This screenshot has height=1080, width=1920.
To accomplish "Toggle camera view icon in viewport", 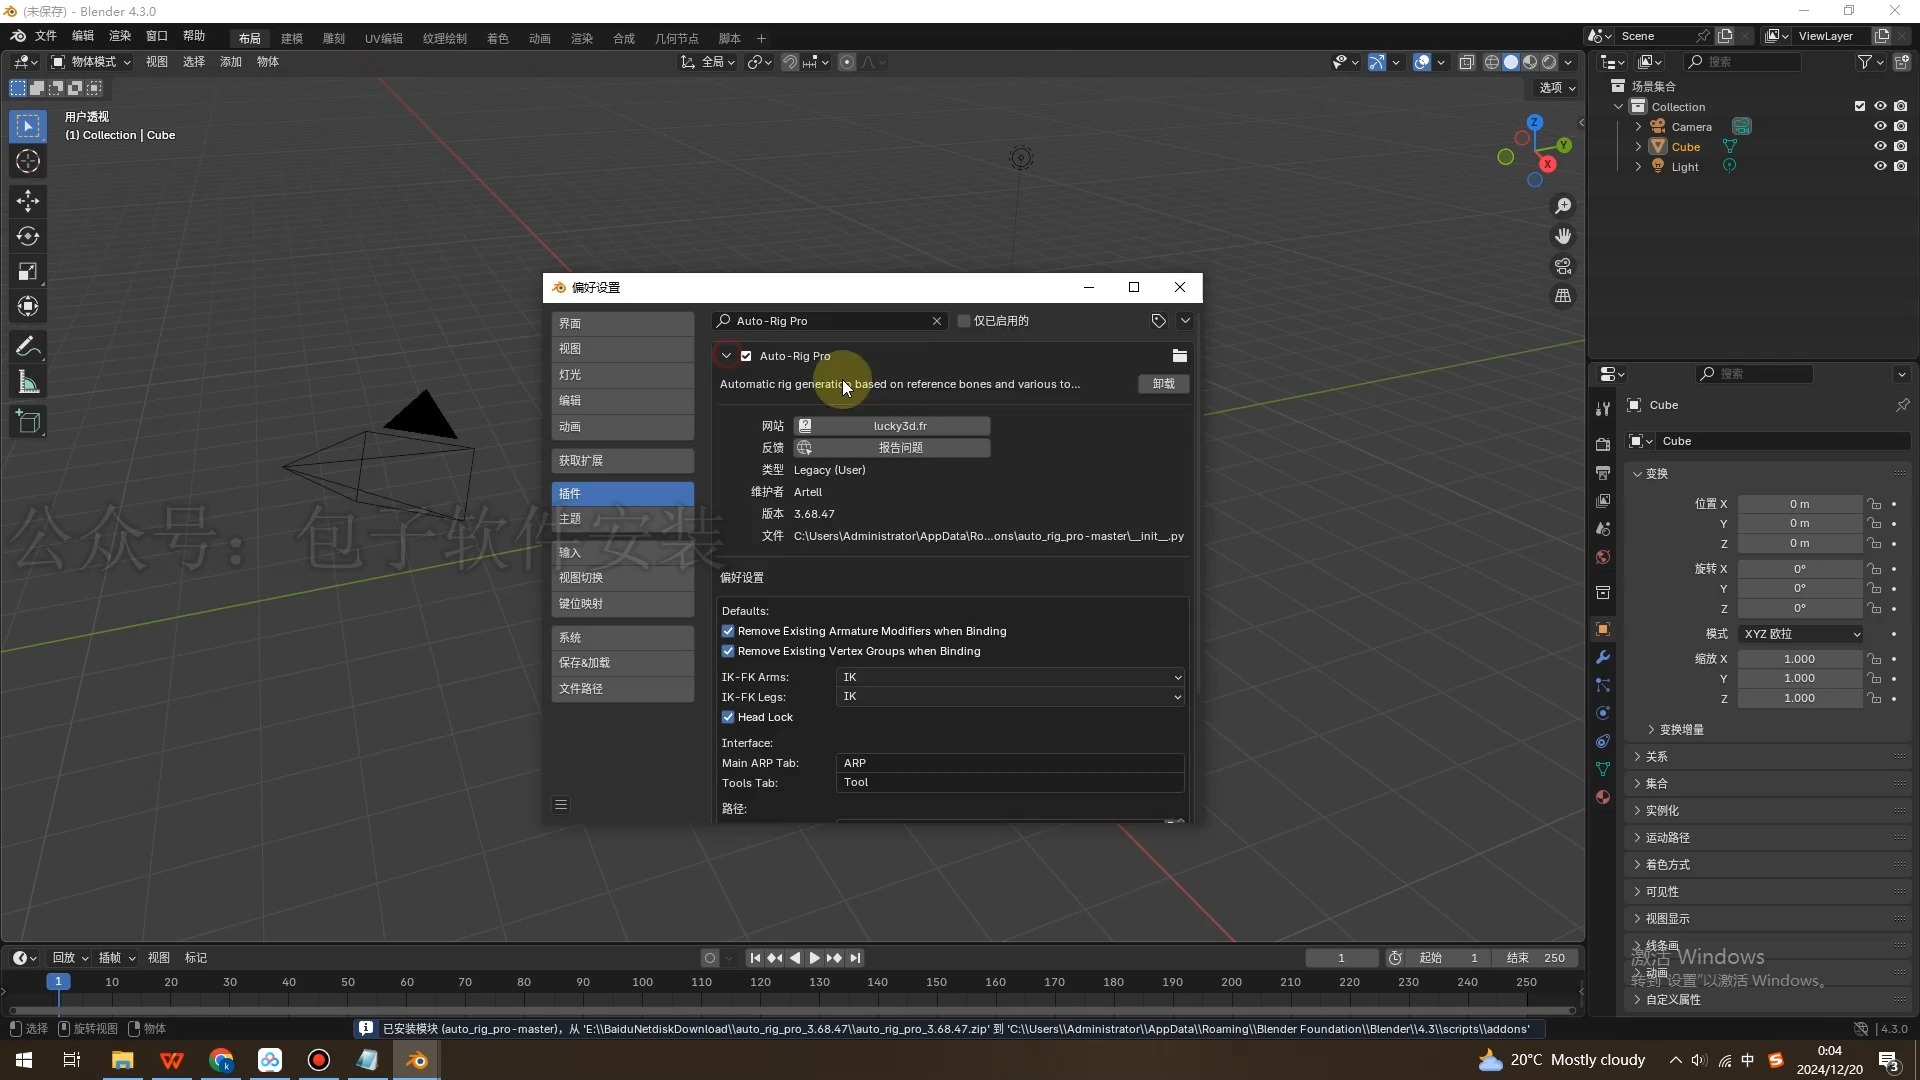I will [1562, 266].
